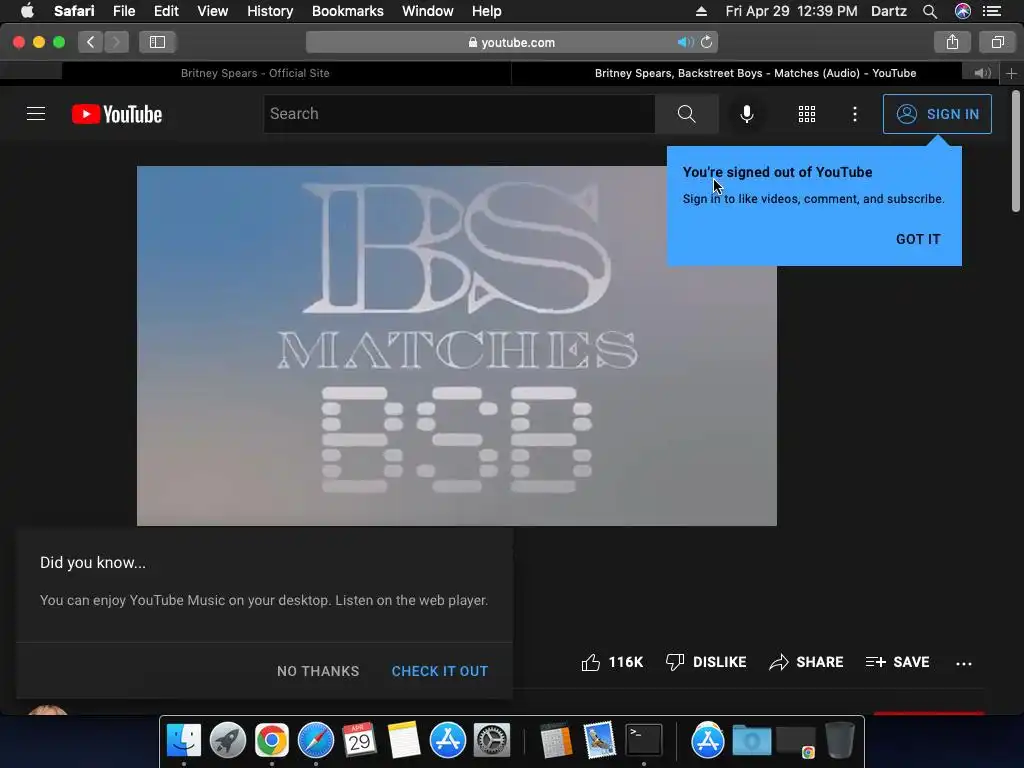
Task: Start voice search with the microphone icon
Action: coord(746,114)
